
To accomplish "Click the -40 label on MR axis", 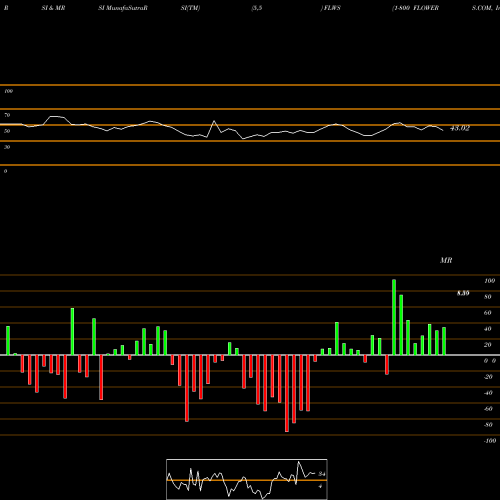I will [x=488, y=393].
